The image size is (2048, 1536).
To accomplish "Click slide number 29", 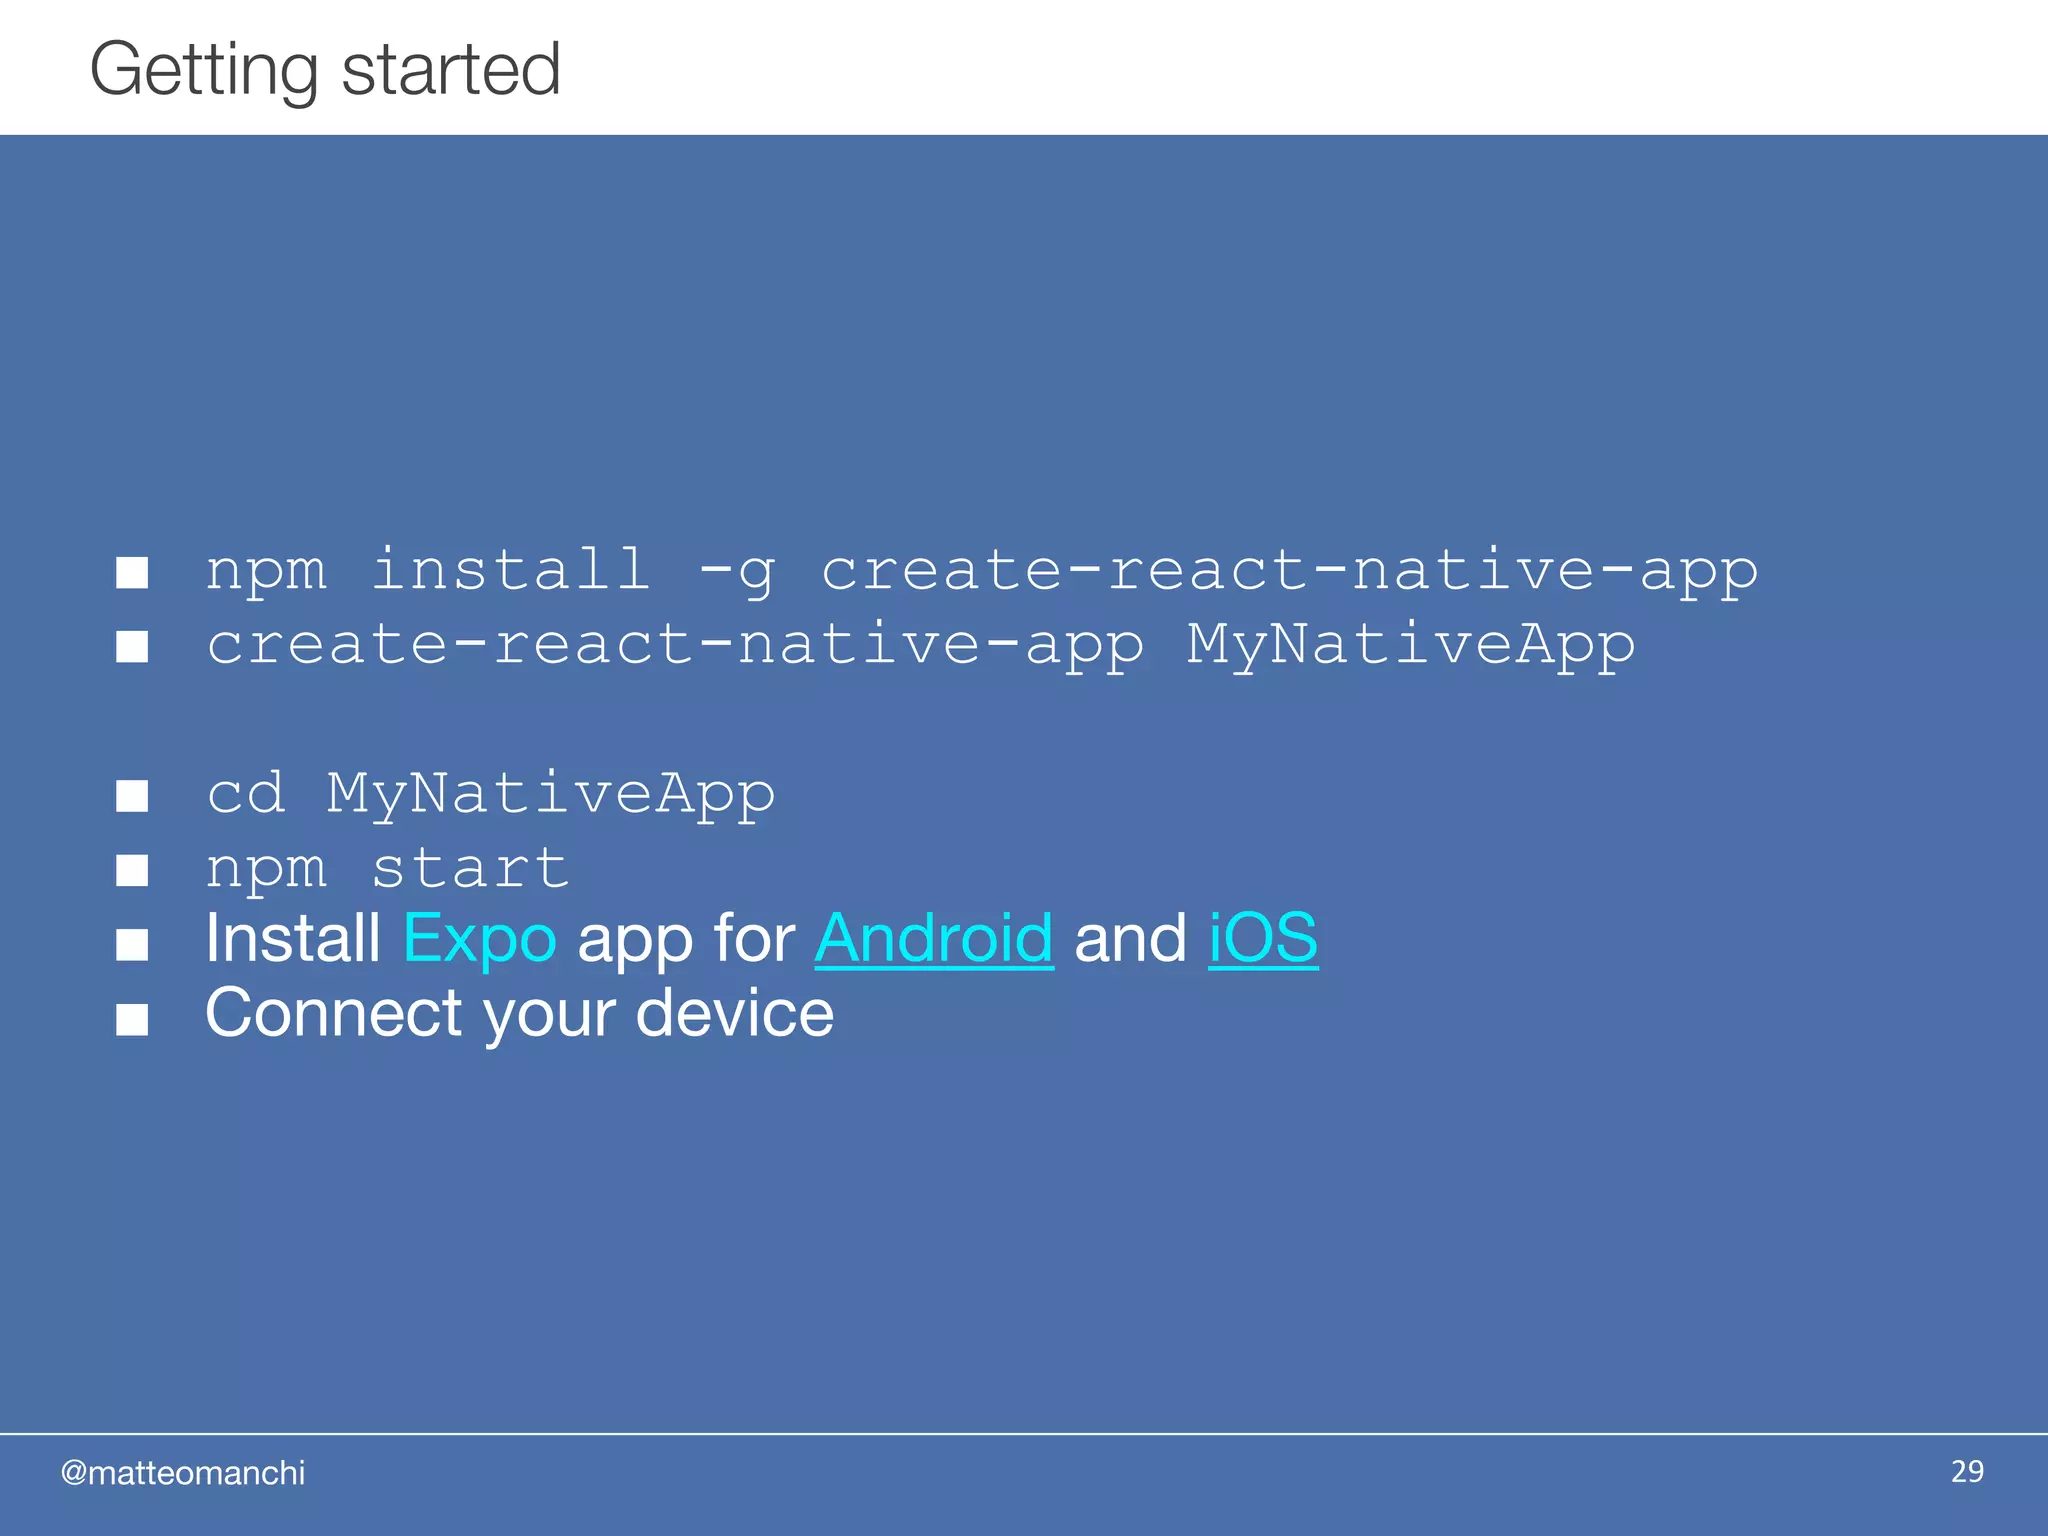I will pyautogui.click(x=1967, y=1471).
